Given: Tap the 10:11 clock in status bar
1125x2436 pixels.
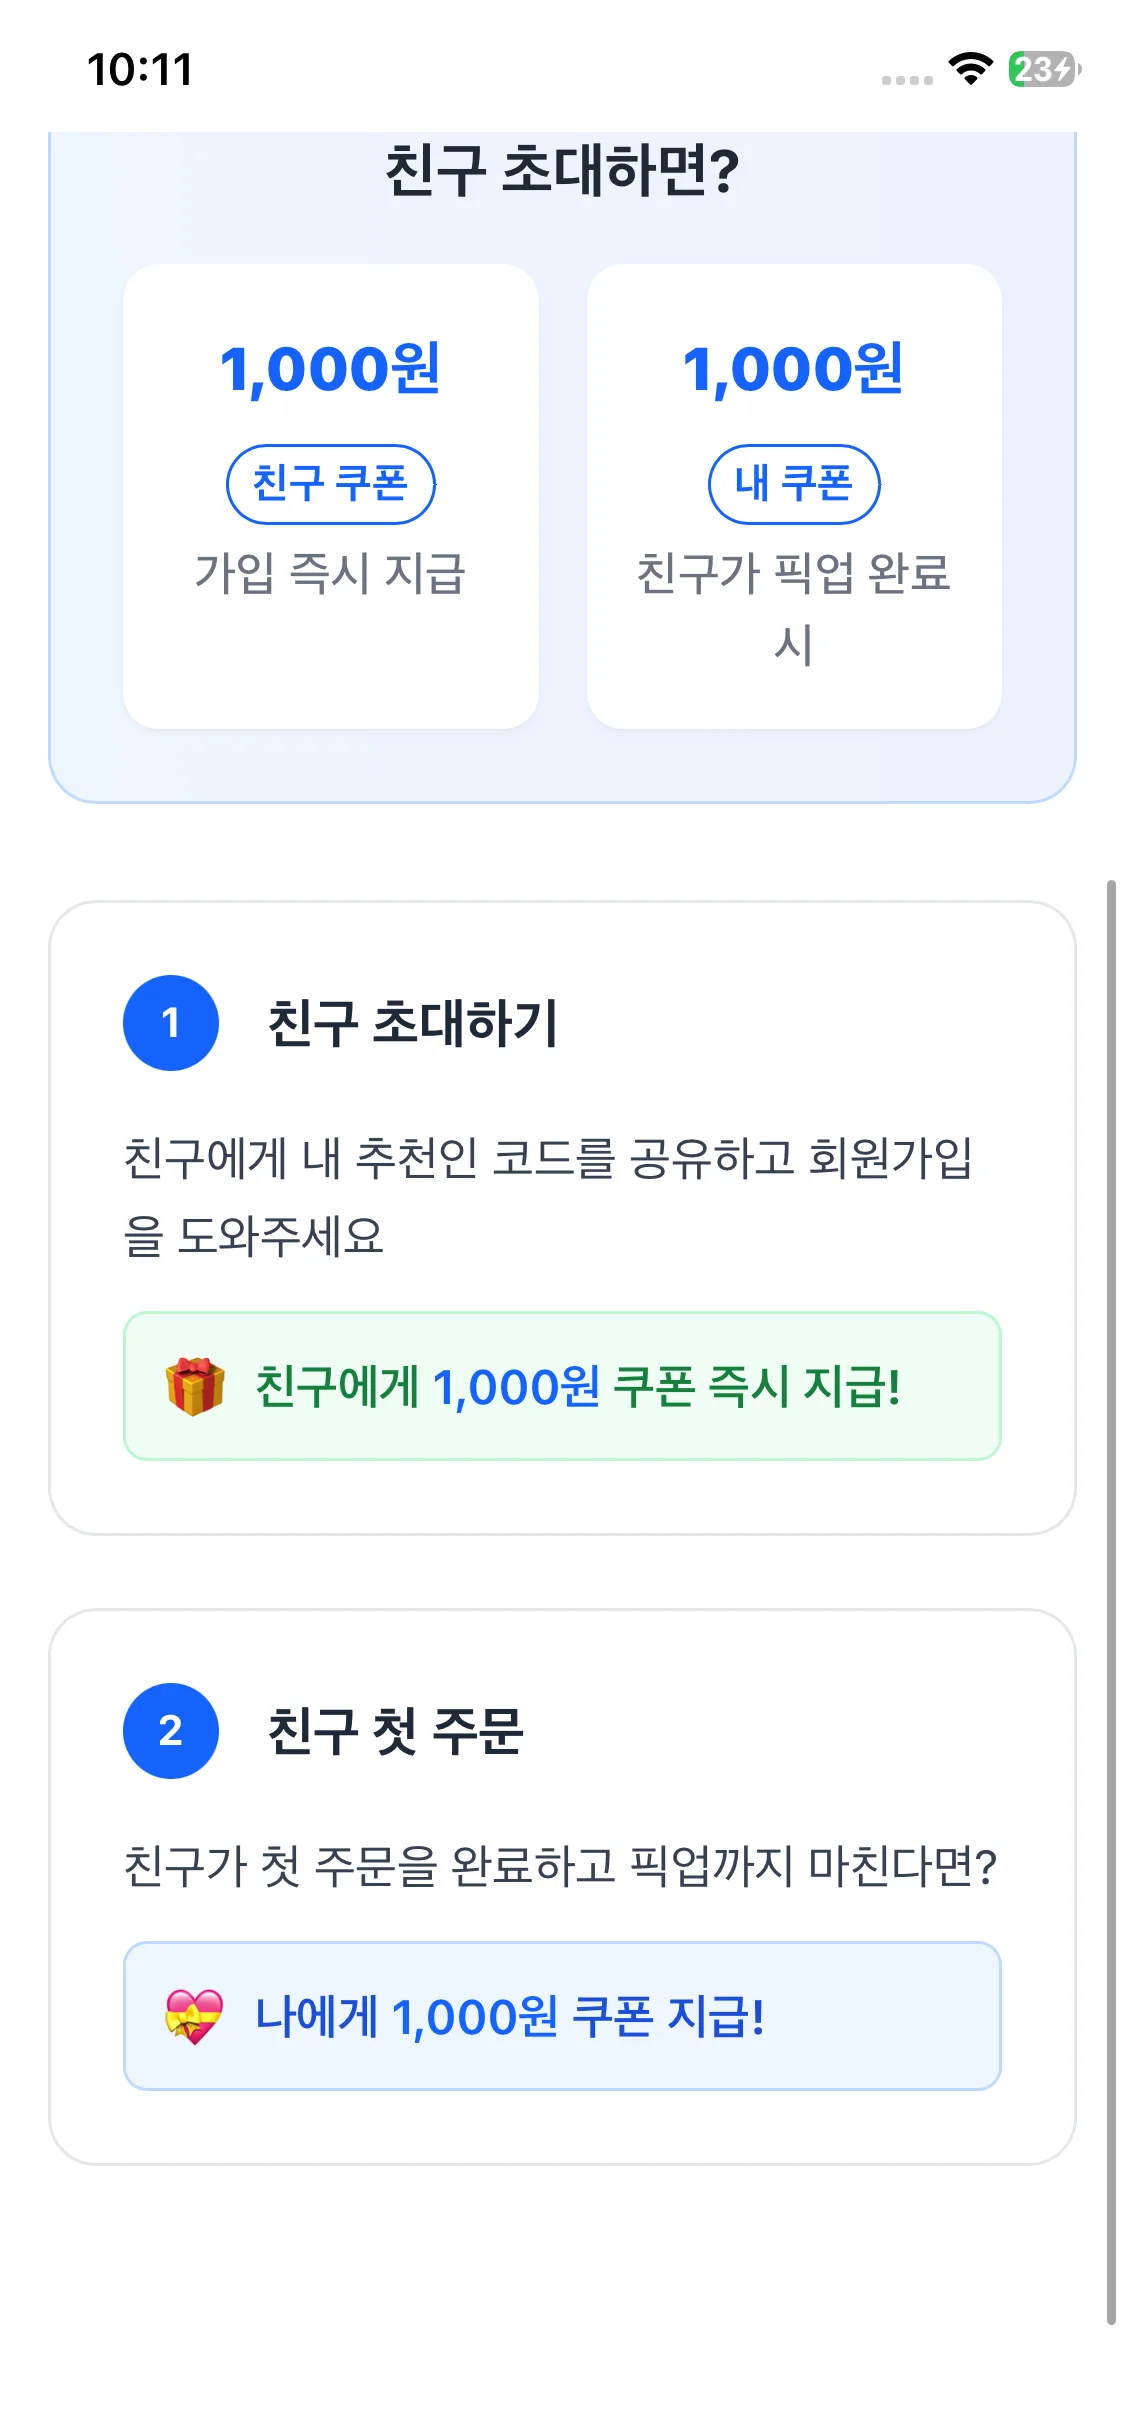Looking at the screenshot, I should point(140,70).
